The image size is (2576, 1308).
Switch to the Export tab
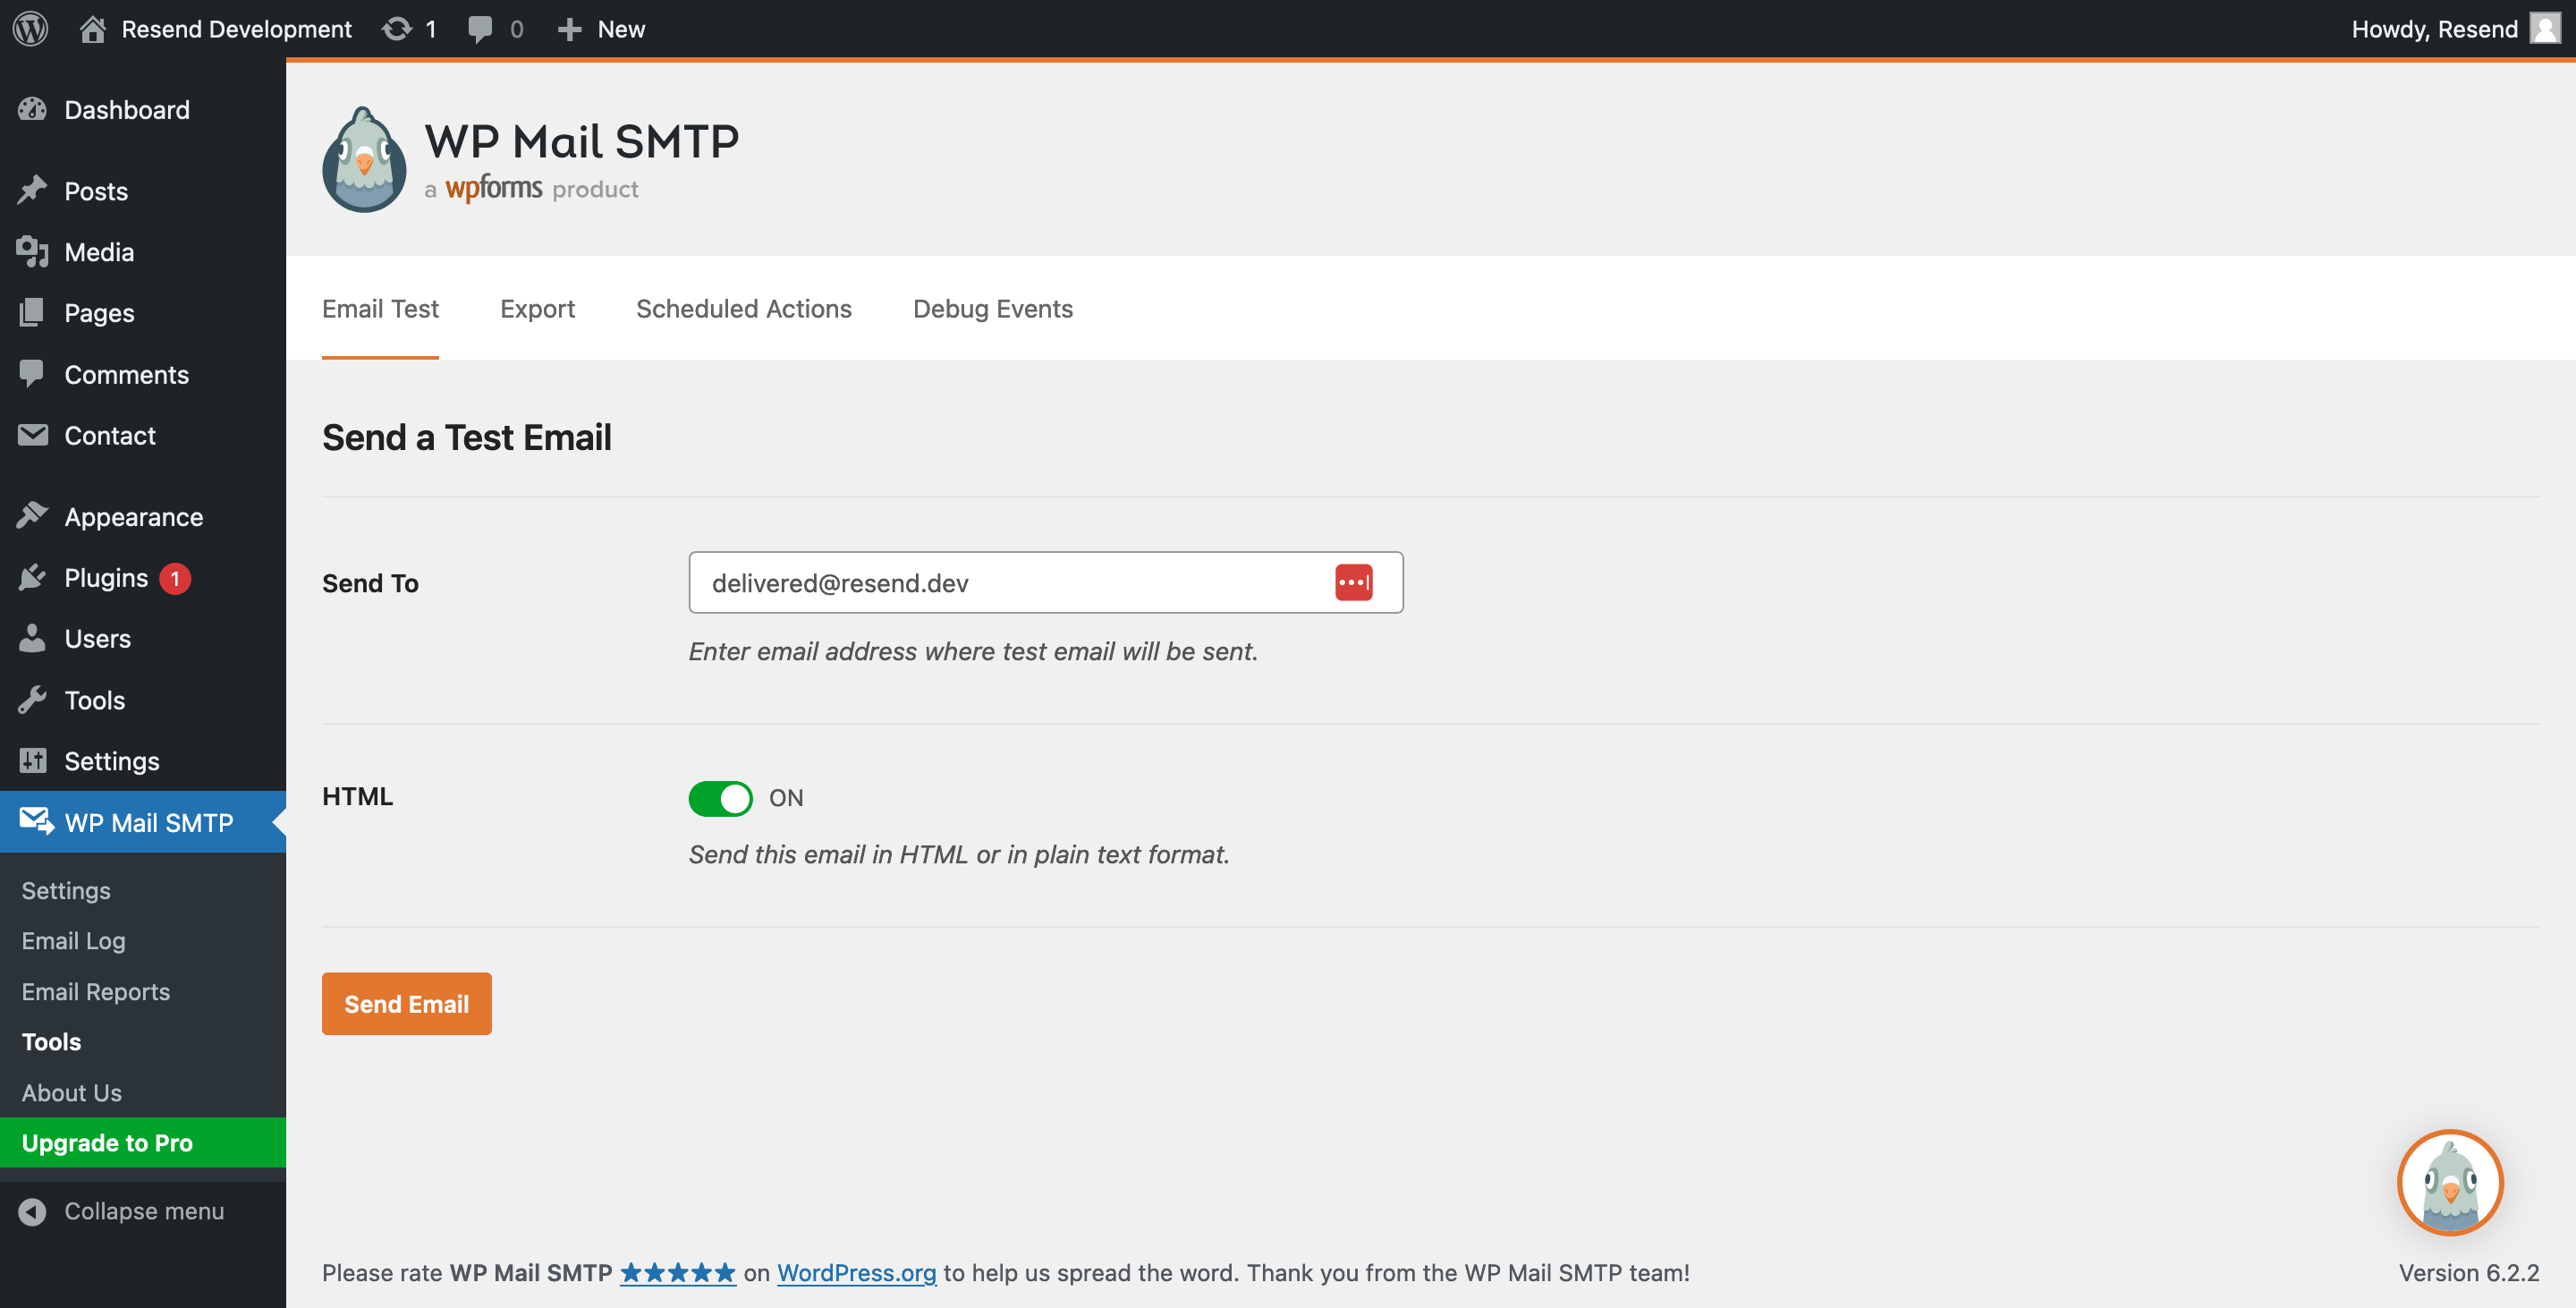[537, 309]
